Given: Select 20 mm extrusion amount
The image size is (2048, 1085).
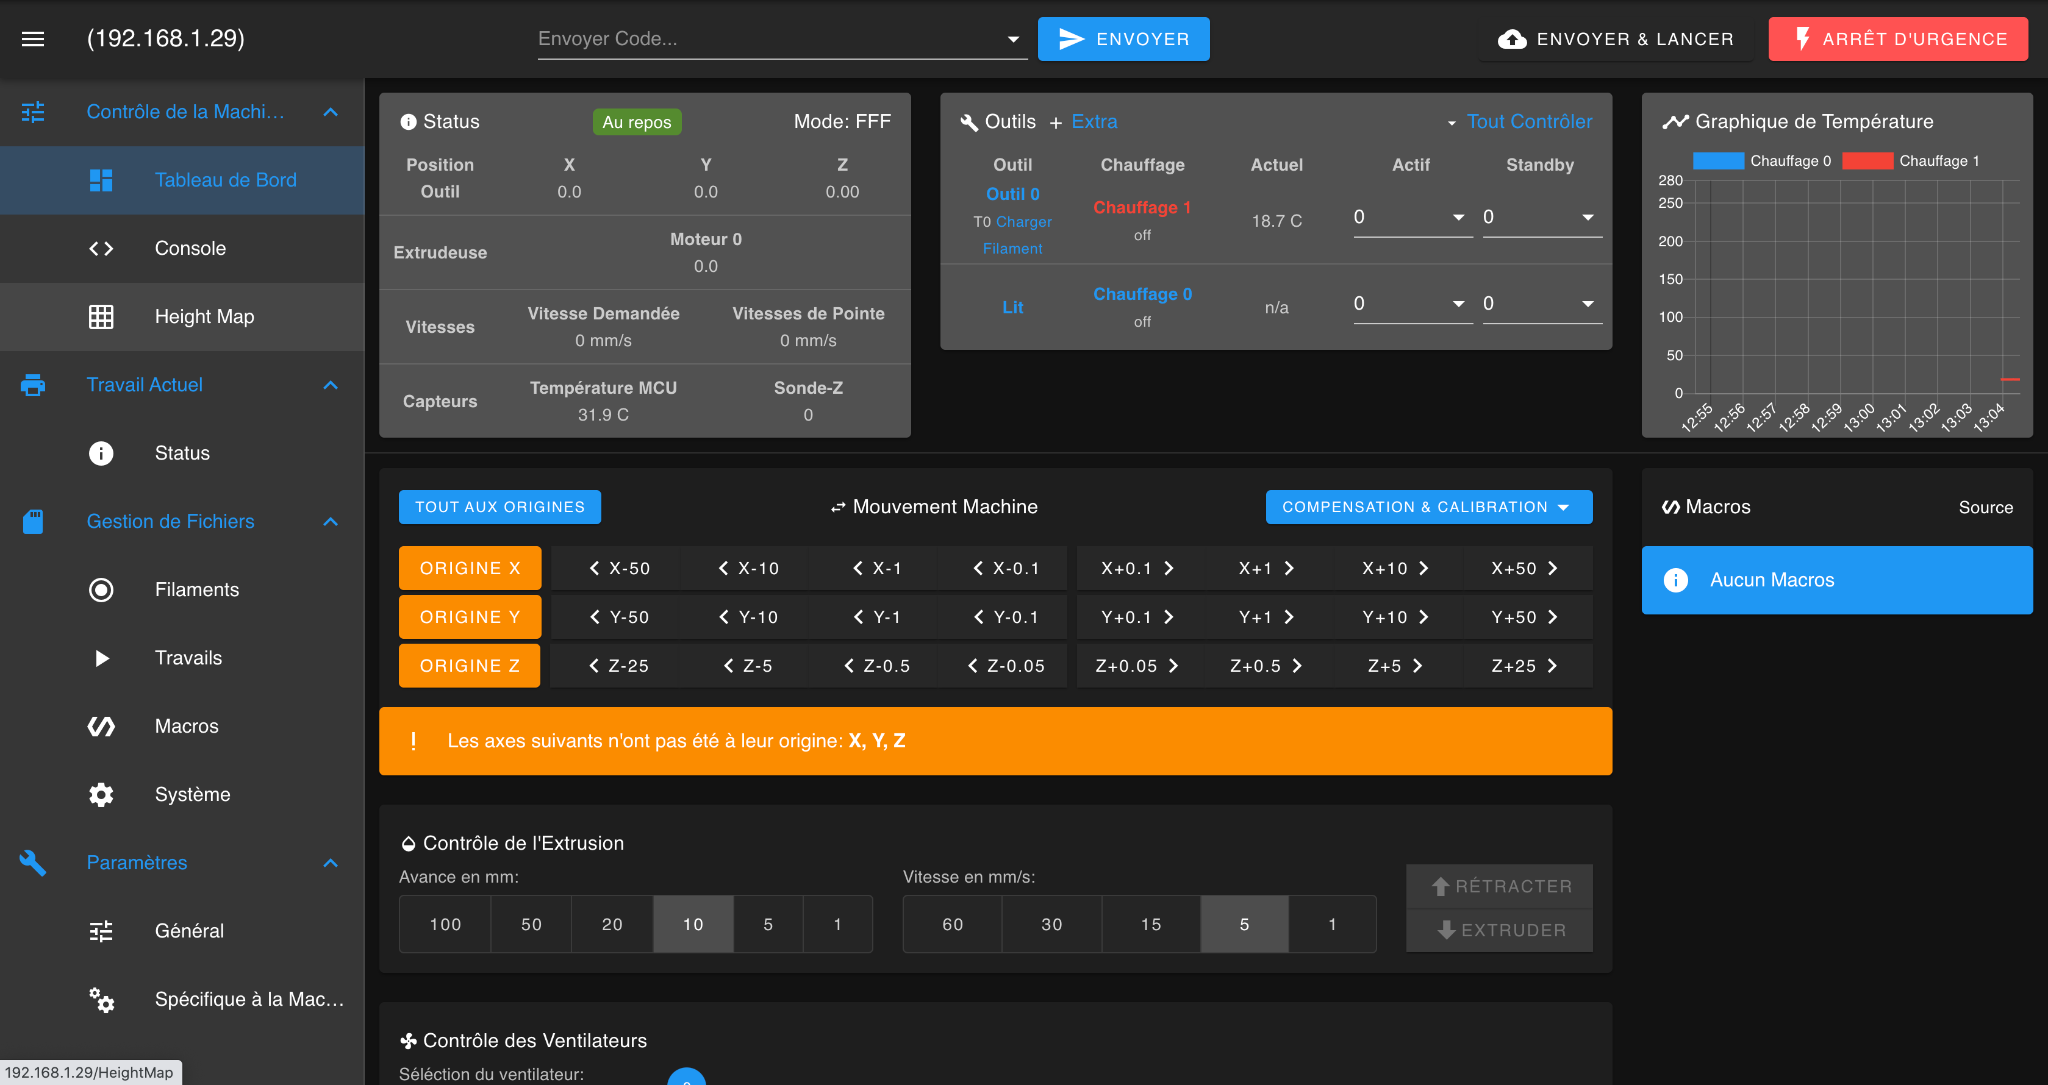Looking at the screenshot, I should 612,924.
